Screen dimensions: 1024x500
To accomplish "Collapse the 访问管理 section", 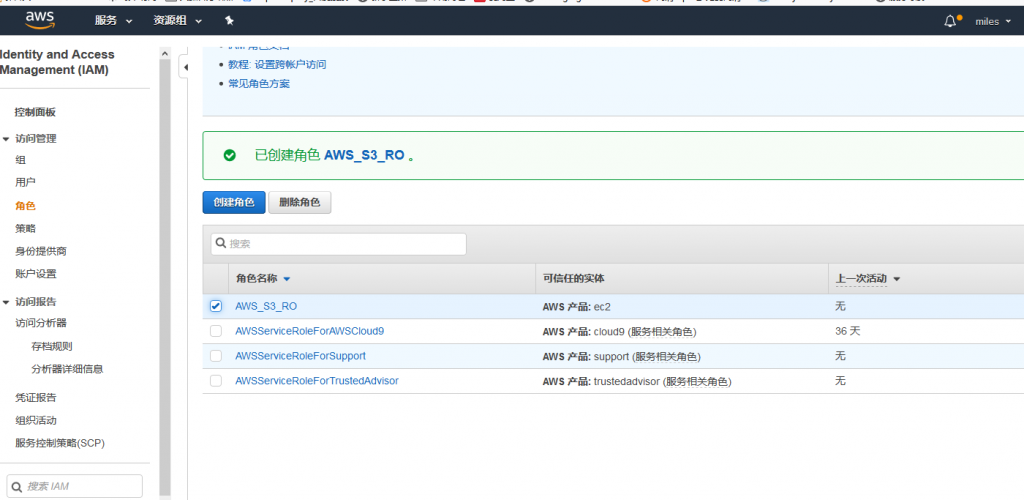I will tap(6, 139).
